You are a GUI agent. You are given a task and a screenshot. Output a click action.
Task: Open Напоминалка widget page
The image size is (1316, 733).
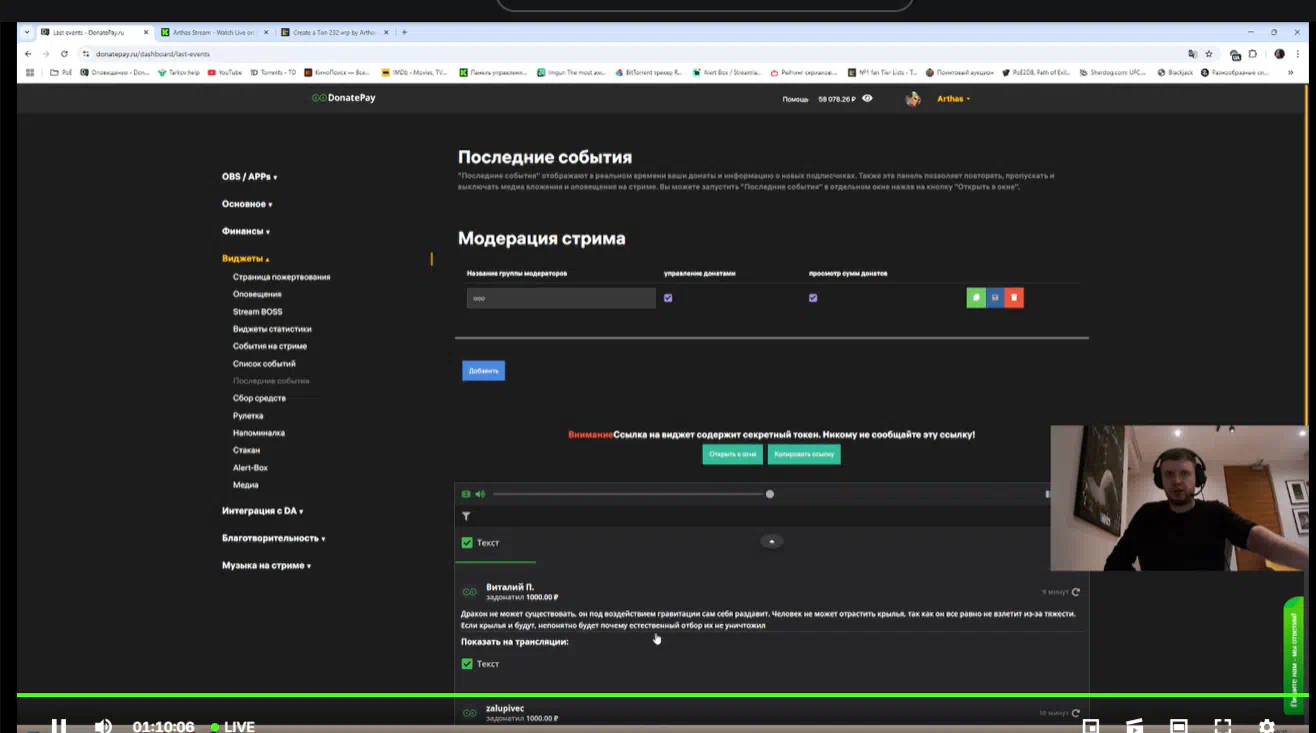click(x=259, y=433)
